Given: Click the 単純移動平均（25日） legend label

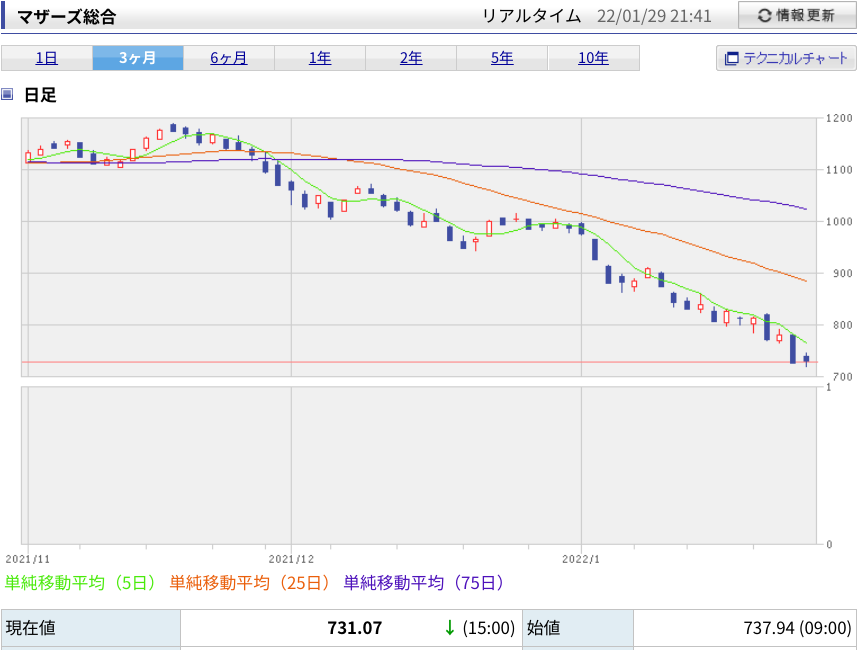Looking at the screenshot, I should tap(250, 582).
